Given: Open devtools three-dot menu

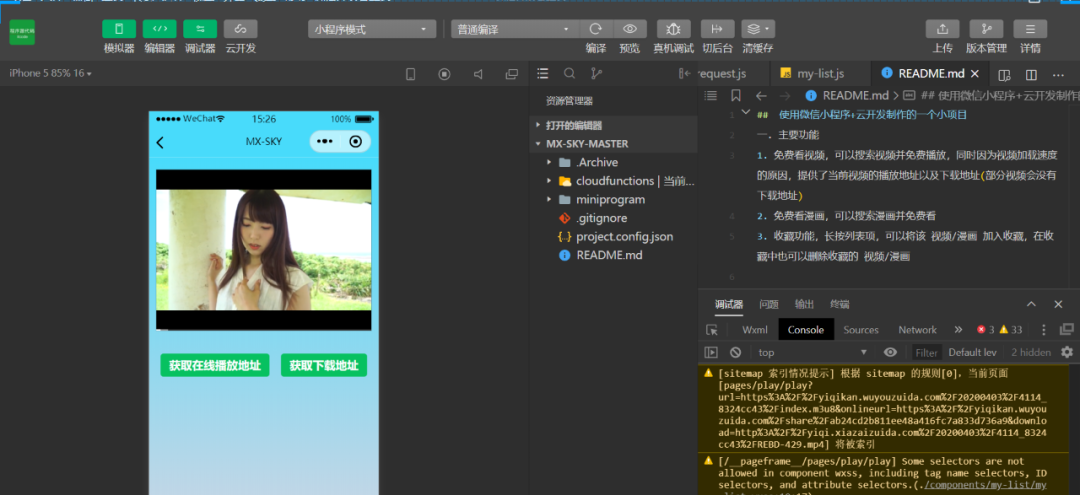Looking at the screenshot, I should pyautogui.click(x=1043, y=330).
